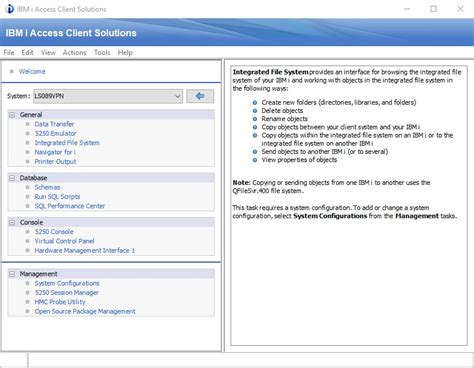Click the bullet icon beside Welcome

tap(12, 71)
